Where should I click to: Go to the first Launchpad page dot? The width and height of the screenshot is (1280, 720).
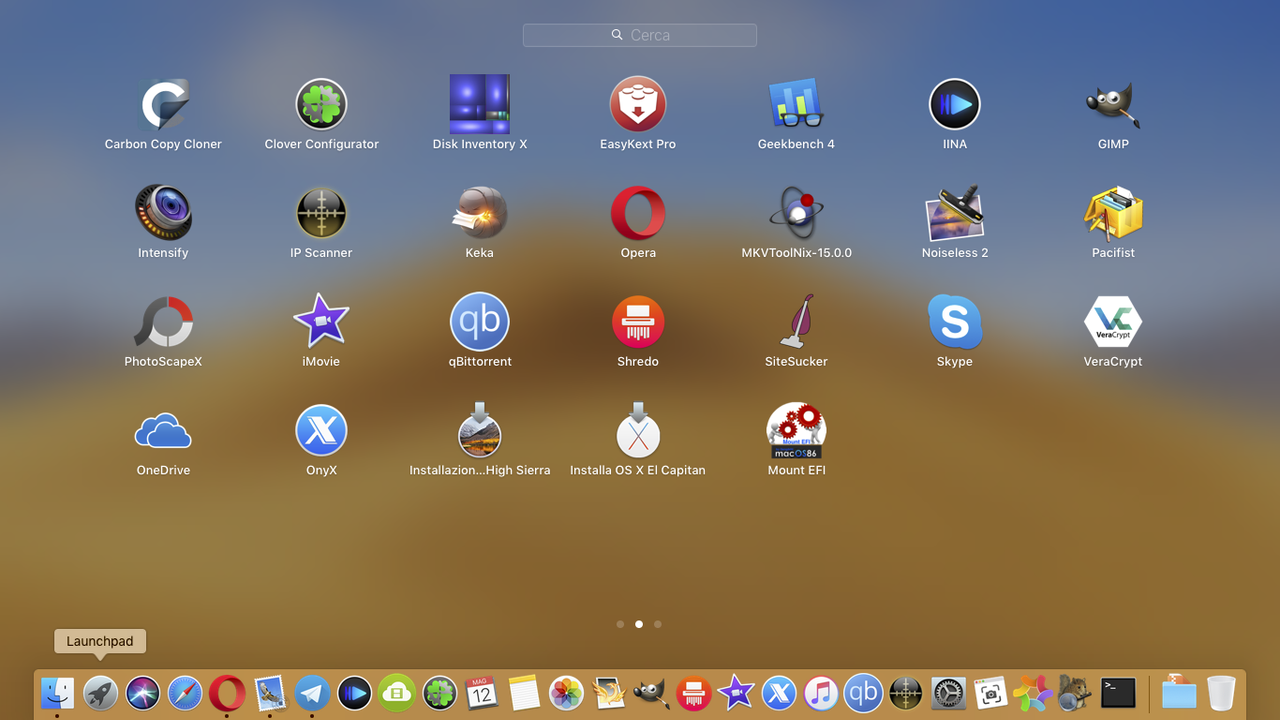620,624
